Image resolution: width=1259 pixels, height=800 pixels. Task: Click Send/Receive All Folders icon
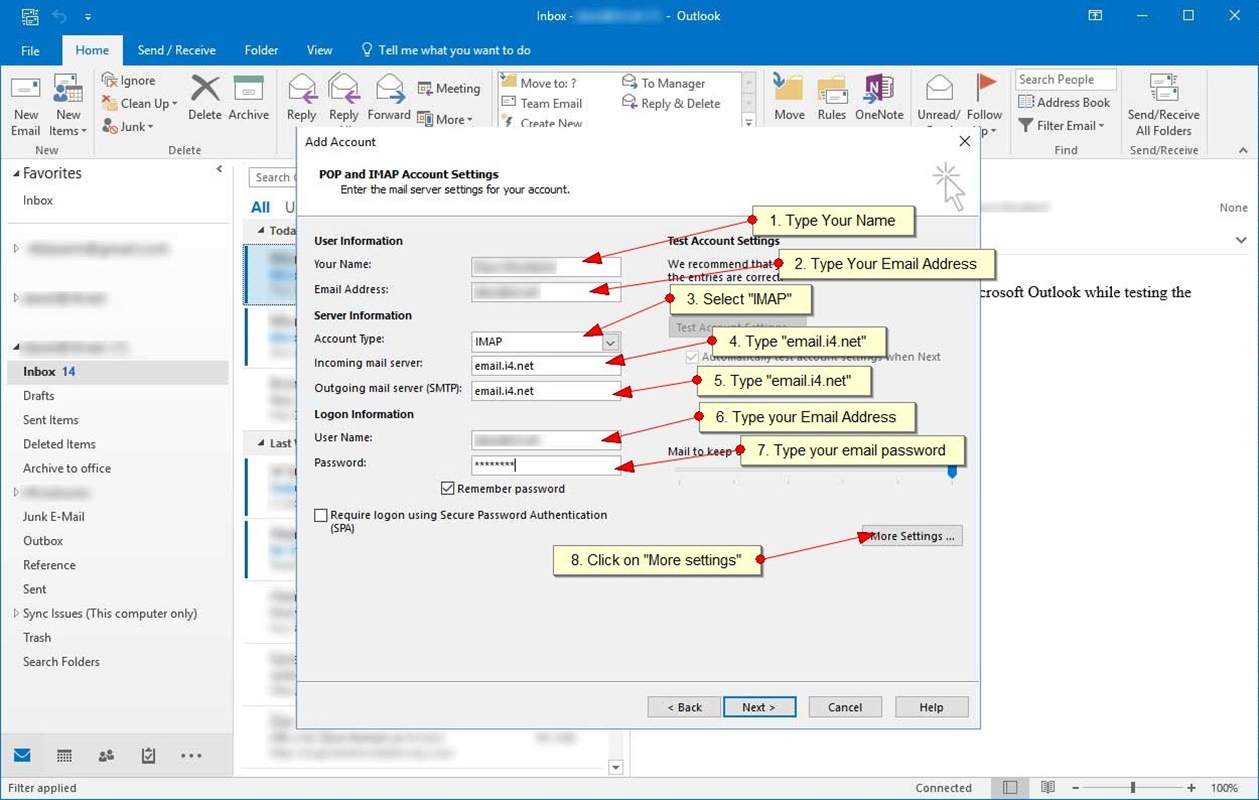coord(1163,104)
